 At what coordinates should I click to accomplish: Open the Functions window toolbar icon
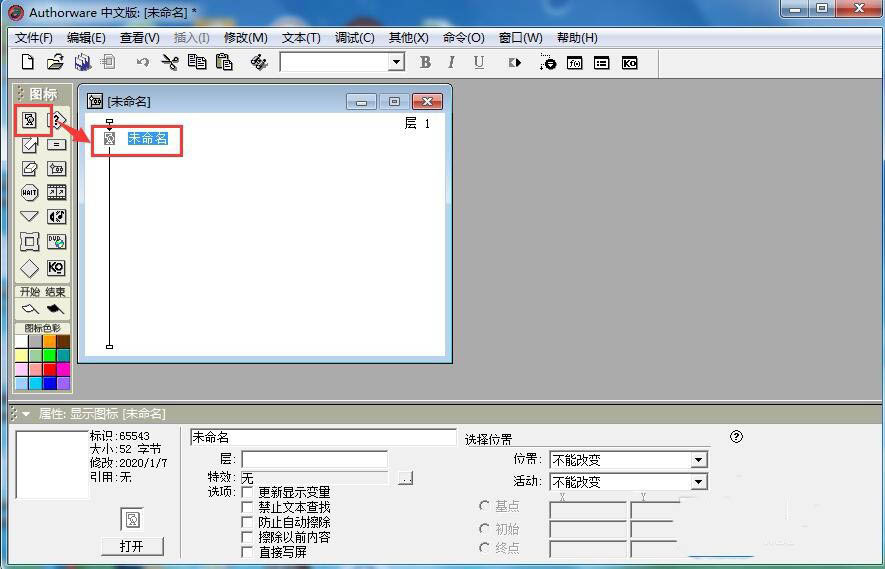575,63
